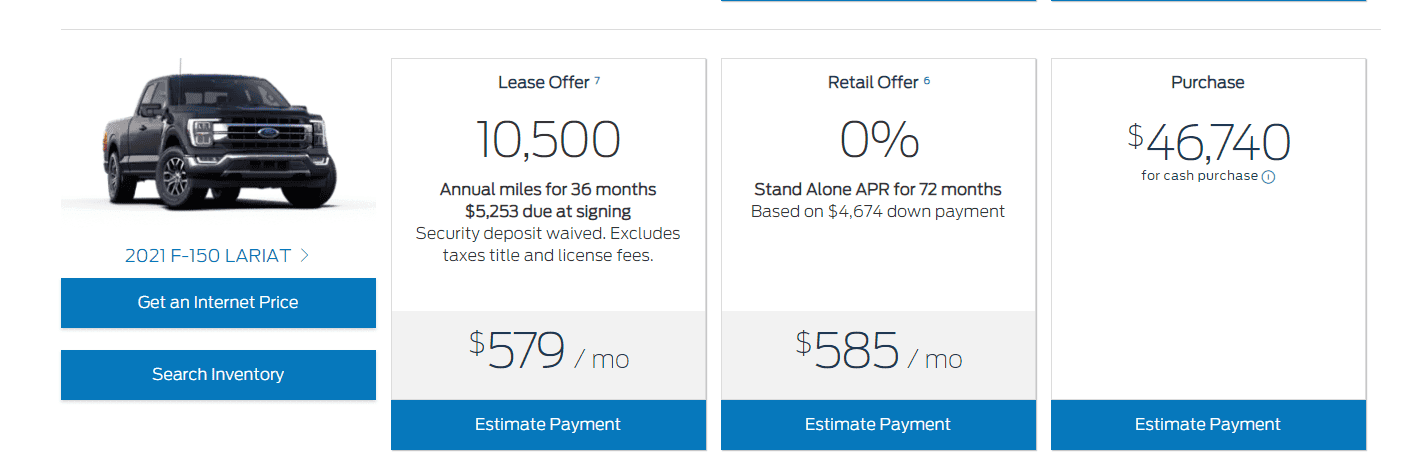Image resolution: width=1413 pixels, height=462 pixels.
Task: Click the chevron after 2021 F-150 LARIAT
Action: click(305, 256)
